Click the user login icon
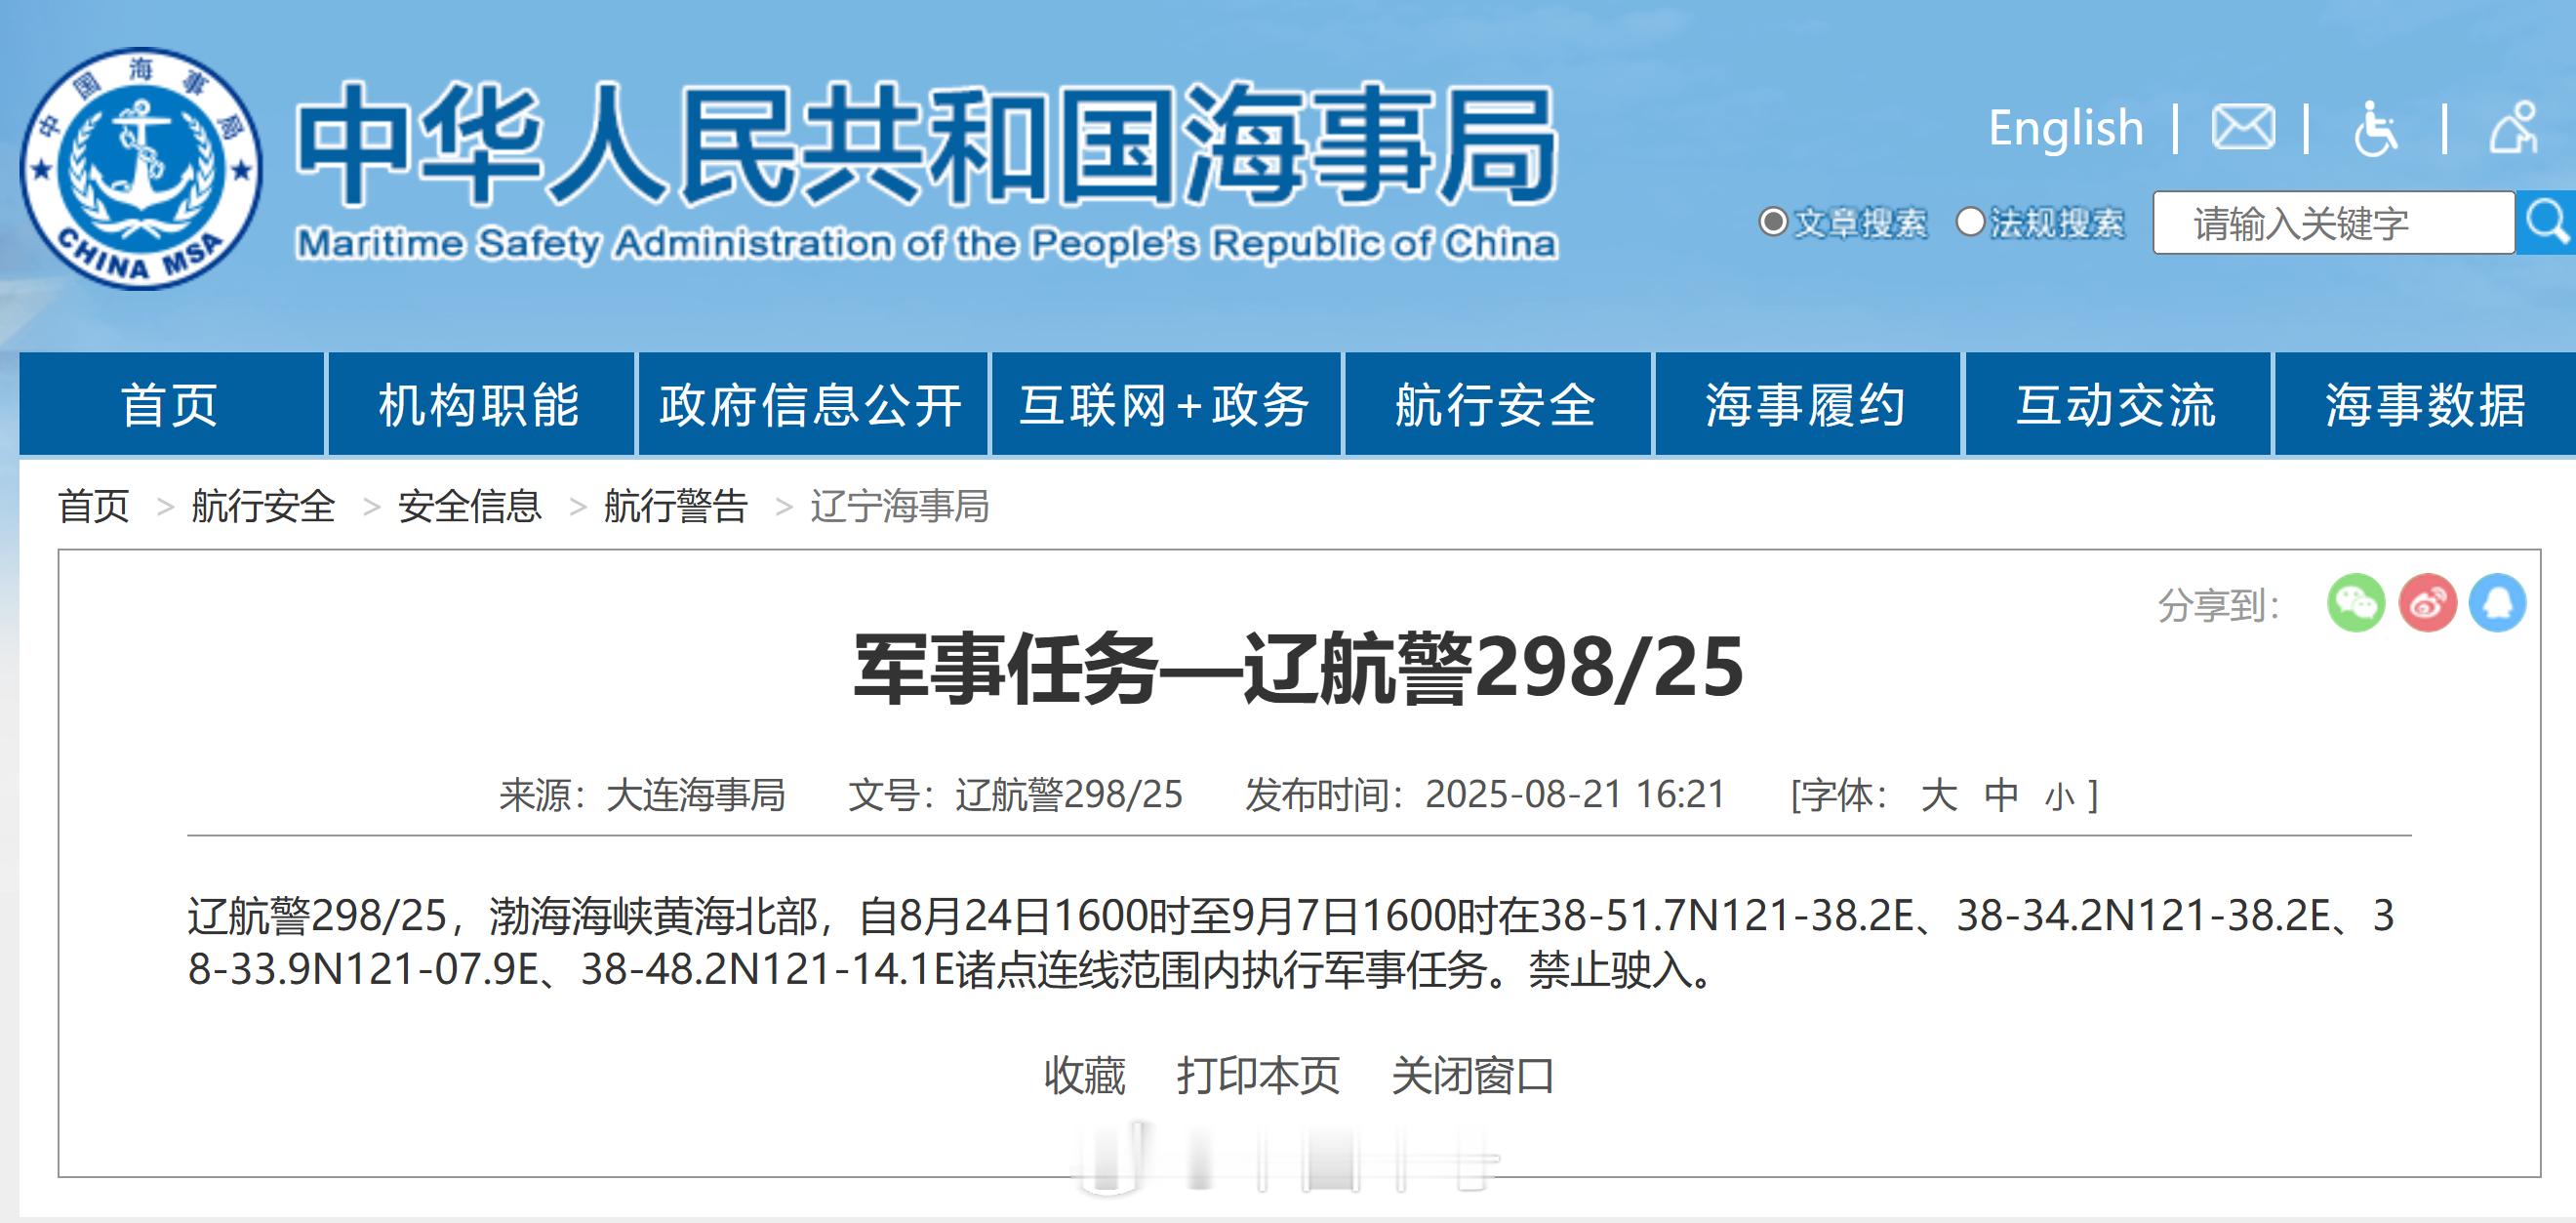The width and height of the screenshot is (2576, 1223). 2513,128
